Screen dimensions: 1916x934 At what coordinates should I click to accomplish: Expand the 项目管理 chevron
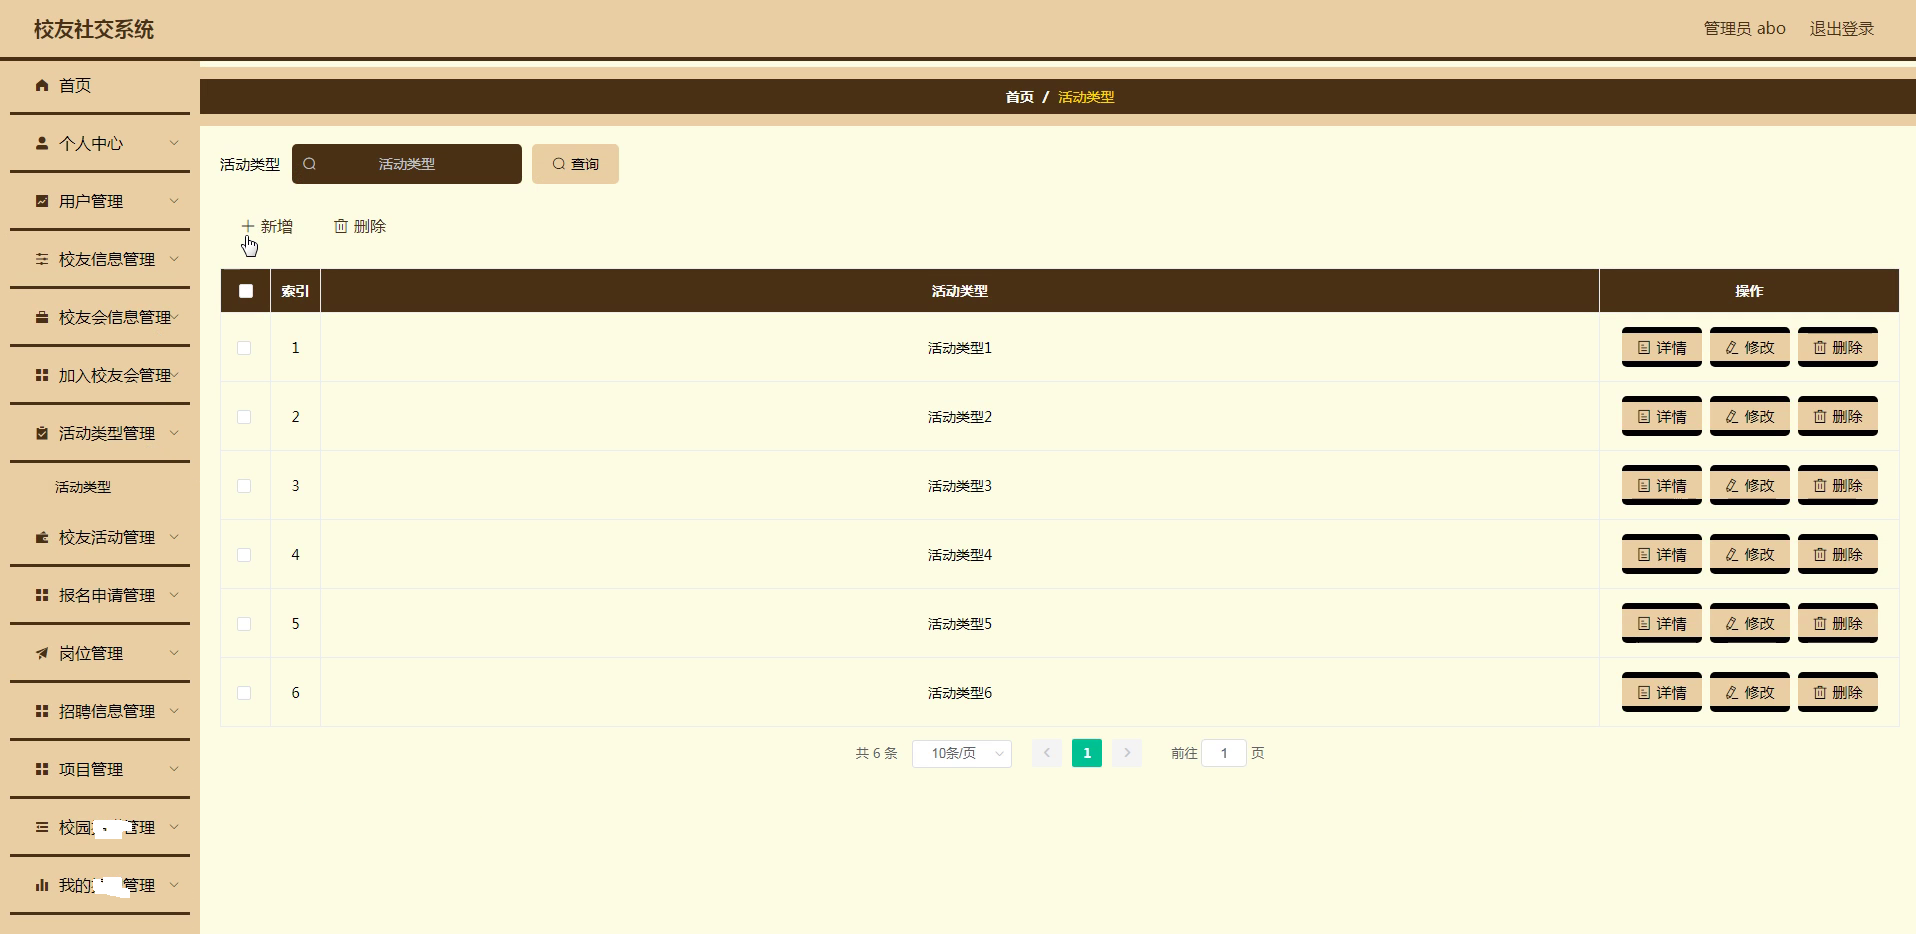click(174, 770)
